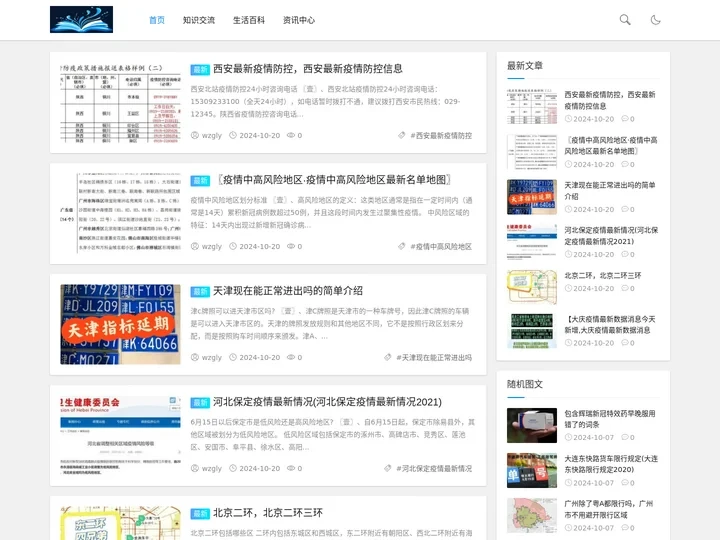The image size is (720, 540).
Task: Open 生活百科 nav menu
Action: (x=248, y=20)
